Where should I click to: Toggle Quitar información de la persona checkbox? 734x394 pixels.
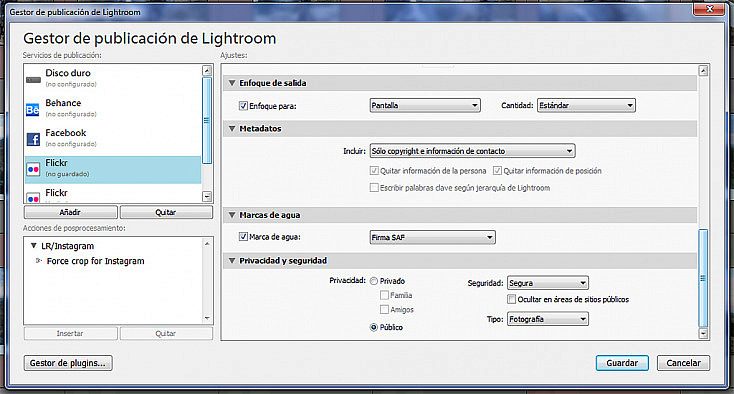coord(374,171)
